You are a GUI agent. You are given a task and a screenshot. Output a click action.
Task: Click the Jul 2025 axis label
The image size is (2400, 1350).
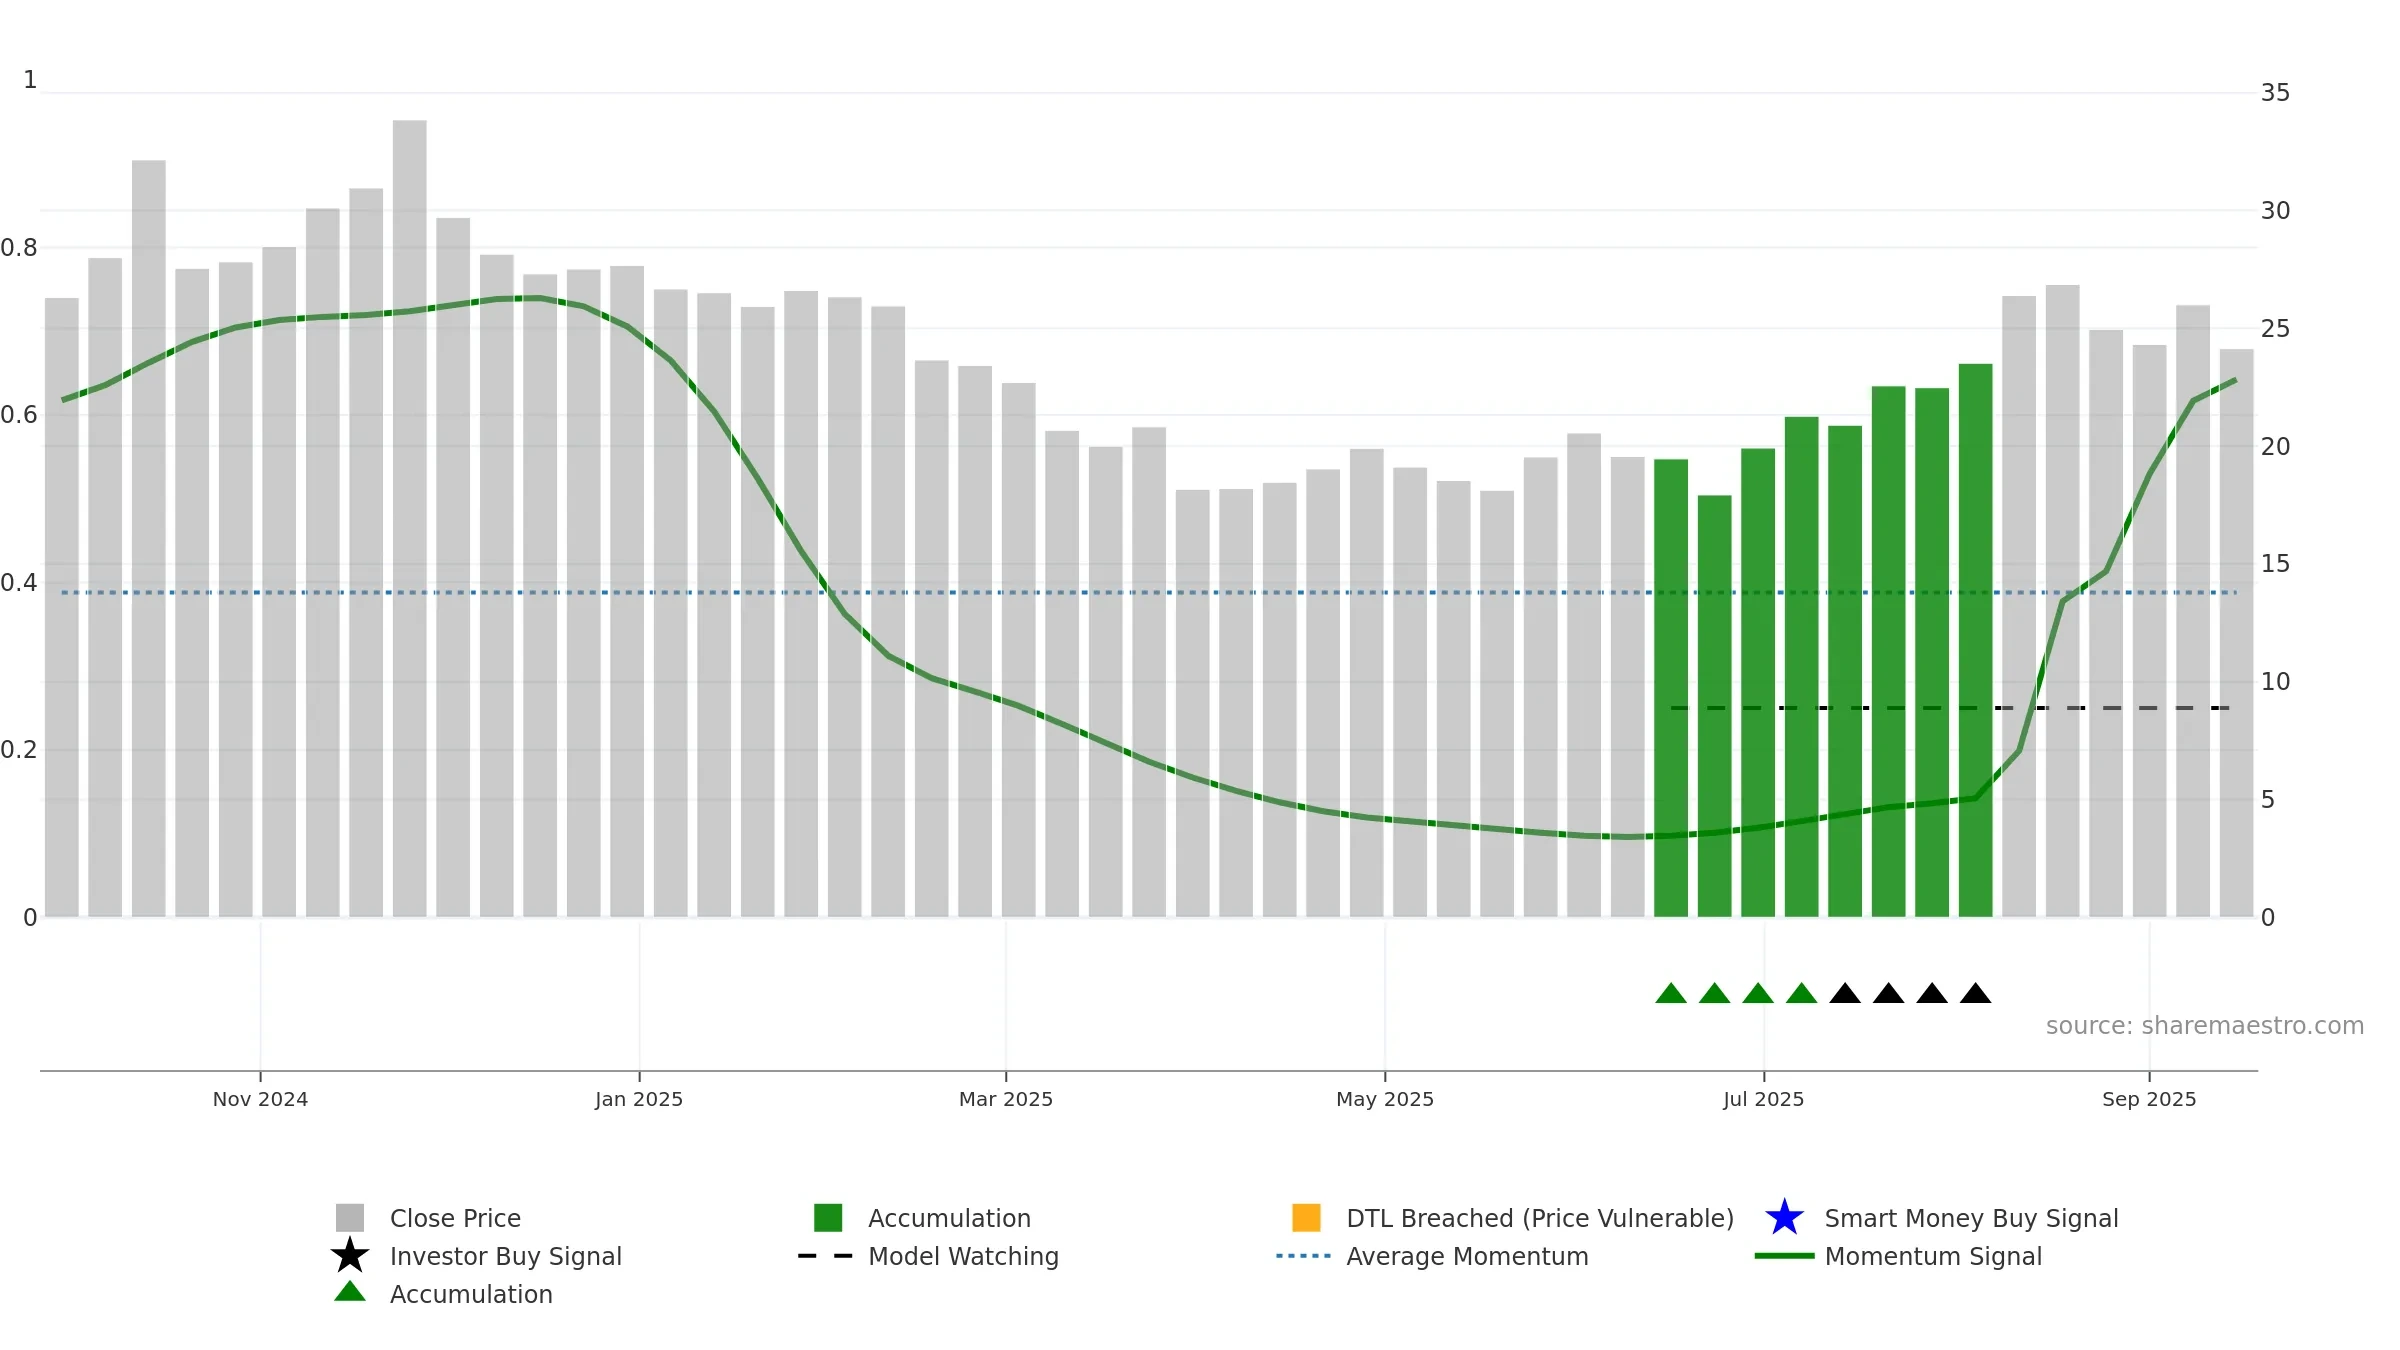click(x=1763, y=1099)
